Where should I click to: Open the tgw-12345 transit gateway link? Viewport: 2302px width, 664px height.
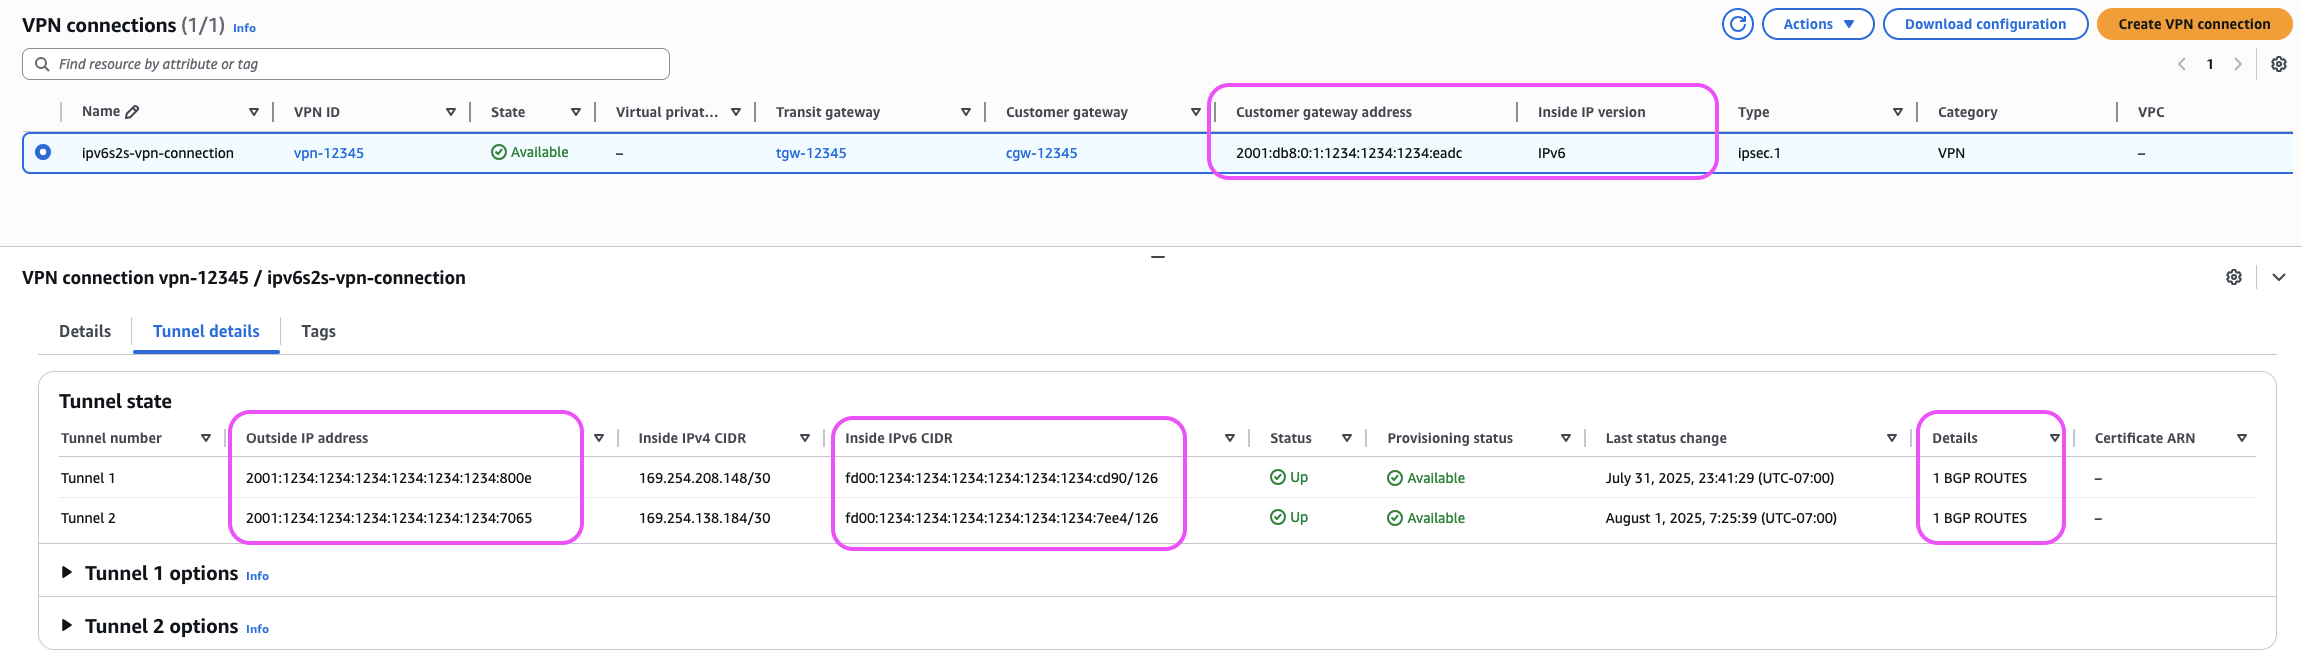(811, 153)
